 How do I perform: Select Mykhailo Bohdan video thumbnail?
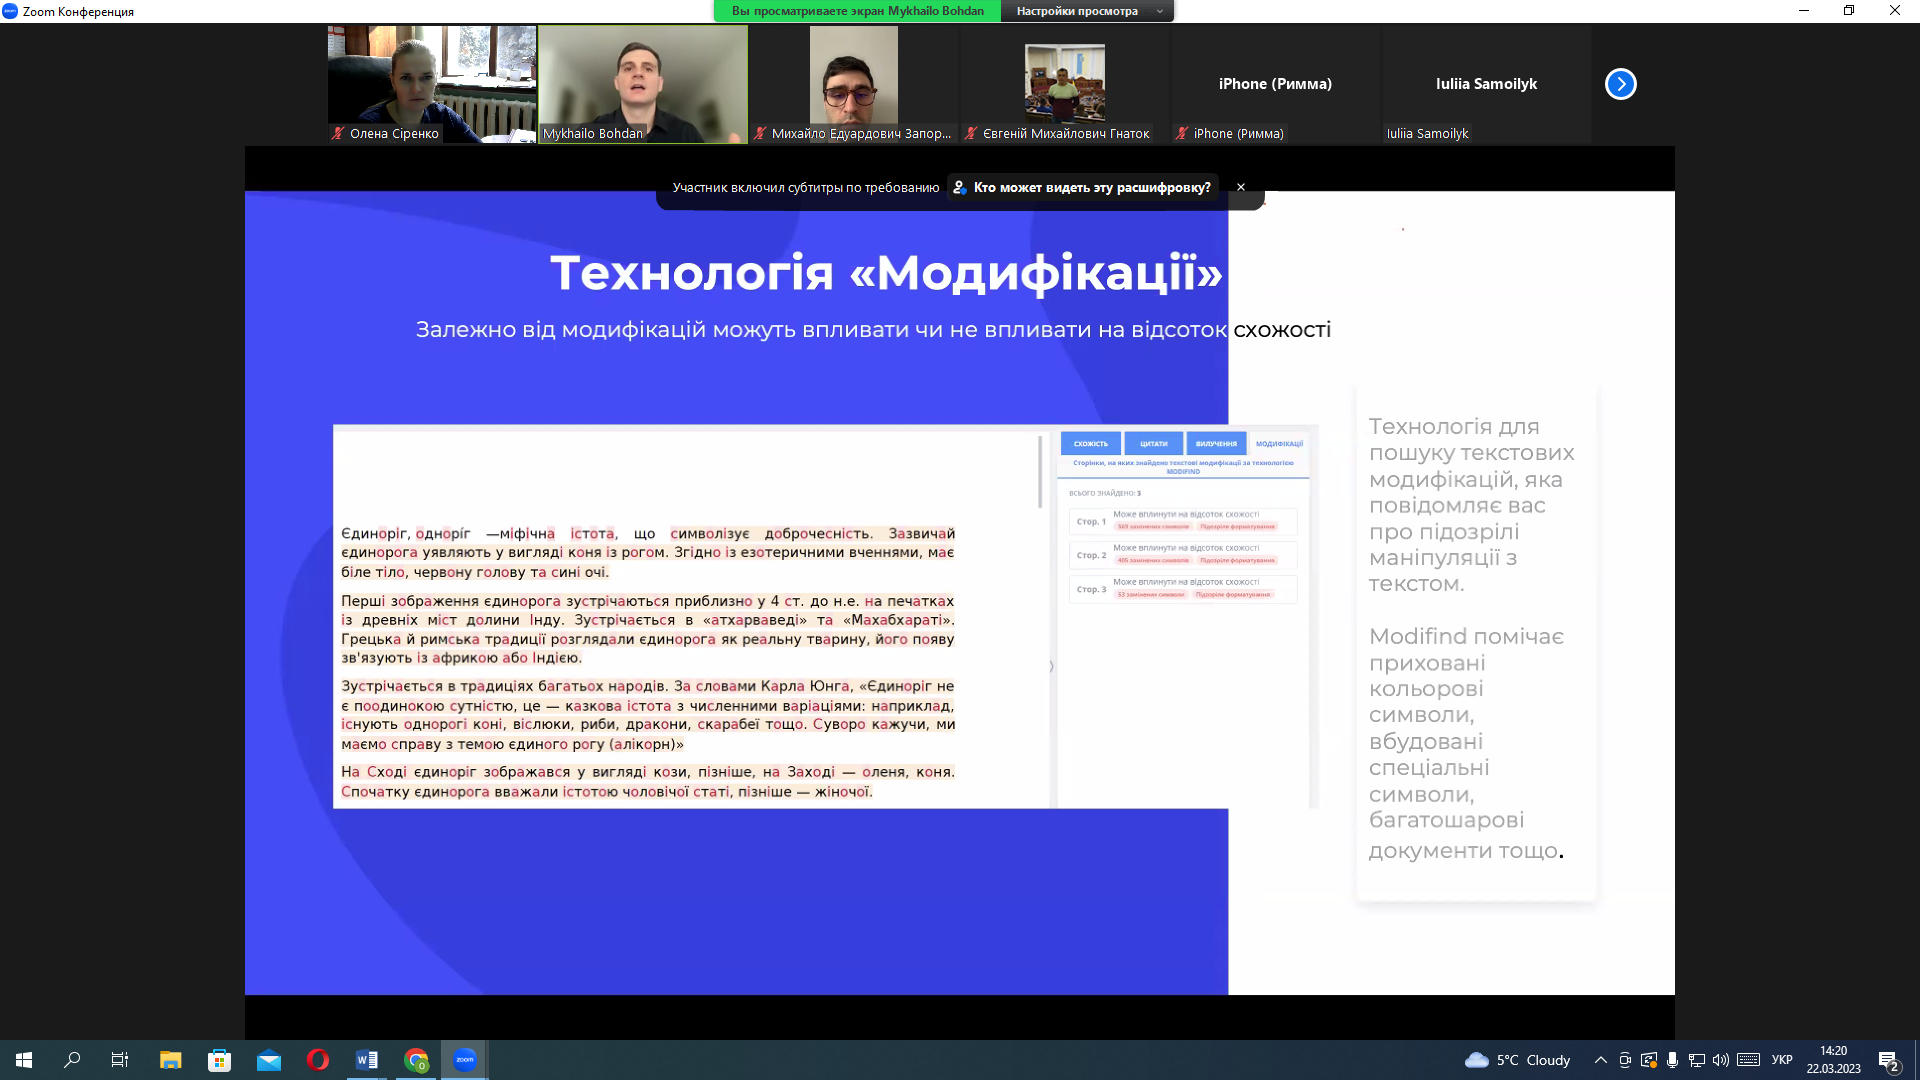click(x=643, y=84)
